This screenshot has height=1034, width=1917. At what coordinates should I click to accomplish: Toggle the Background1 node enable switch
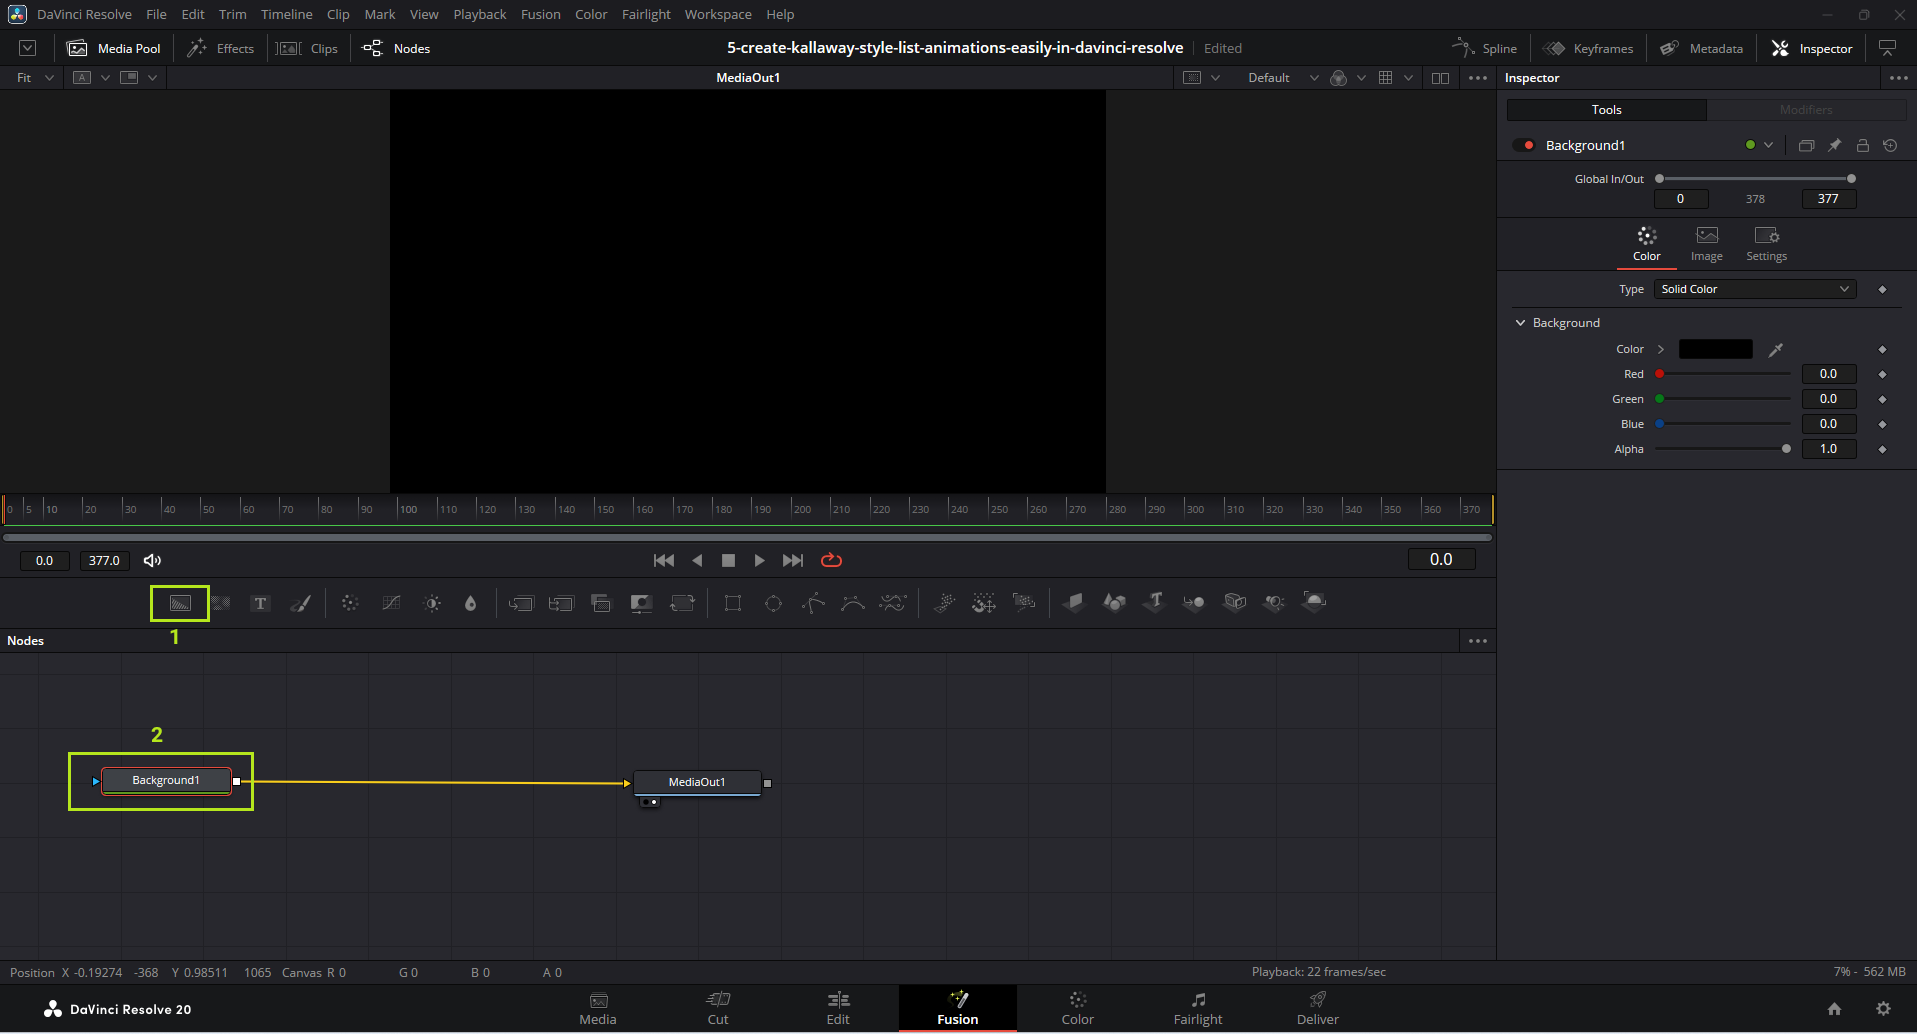1524,145
